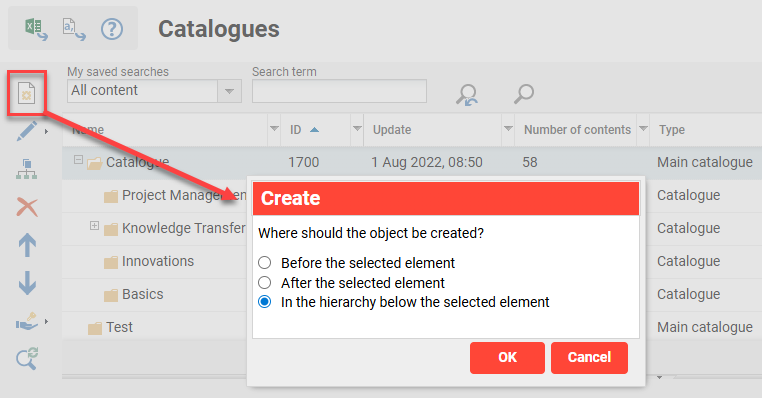Click the create new object icon
The height and width of the screenshot is (398, 762).
[27, 93]
